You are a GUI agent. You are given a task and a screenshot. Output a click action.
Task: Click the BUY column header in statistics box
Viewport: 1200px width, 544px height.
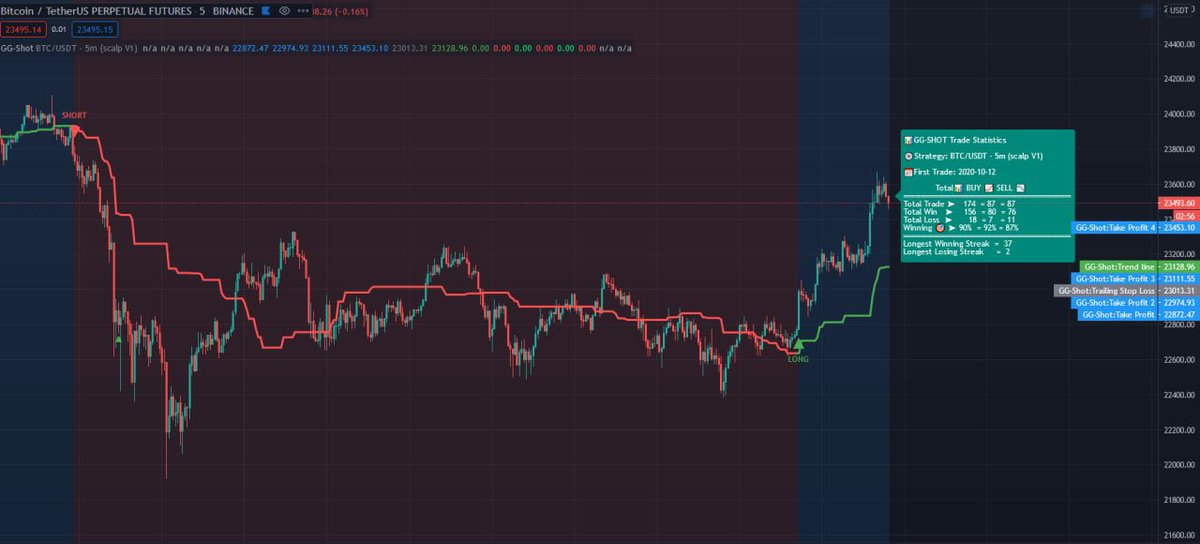click(x=973, y=188)
